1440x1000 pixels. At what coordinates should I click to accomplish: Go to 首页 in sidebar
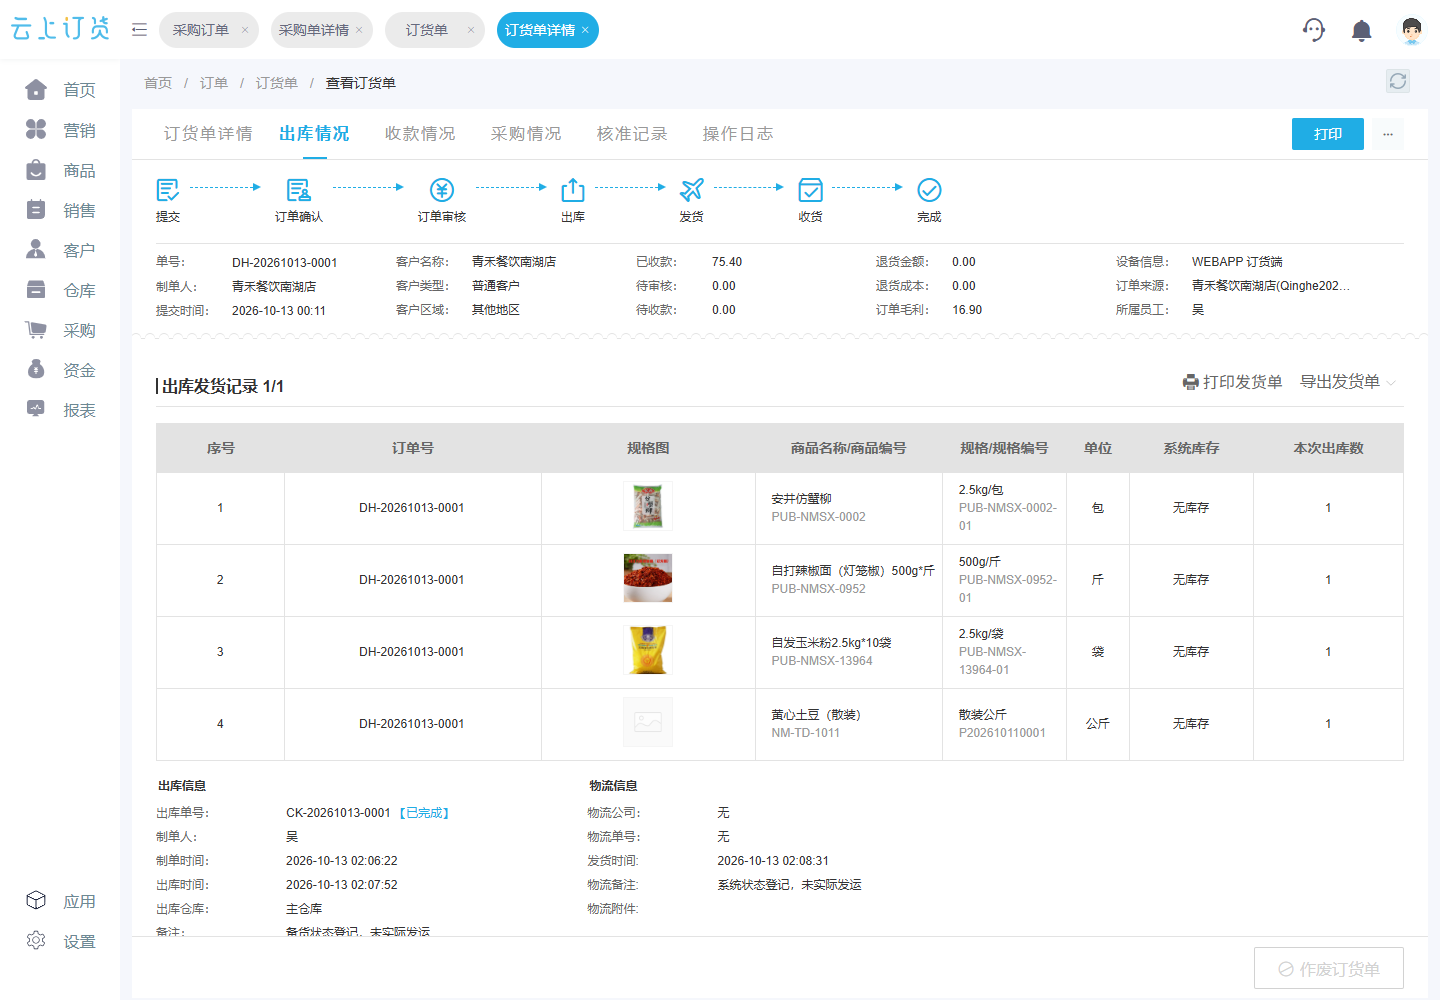point(60,90)
